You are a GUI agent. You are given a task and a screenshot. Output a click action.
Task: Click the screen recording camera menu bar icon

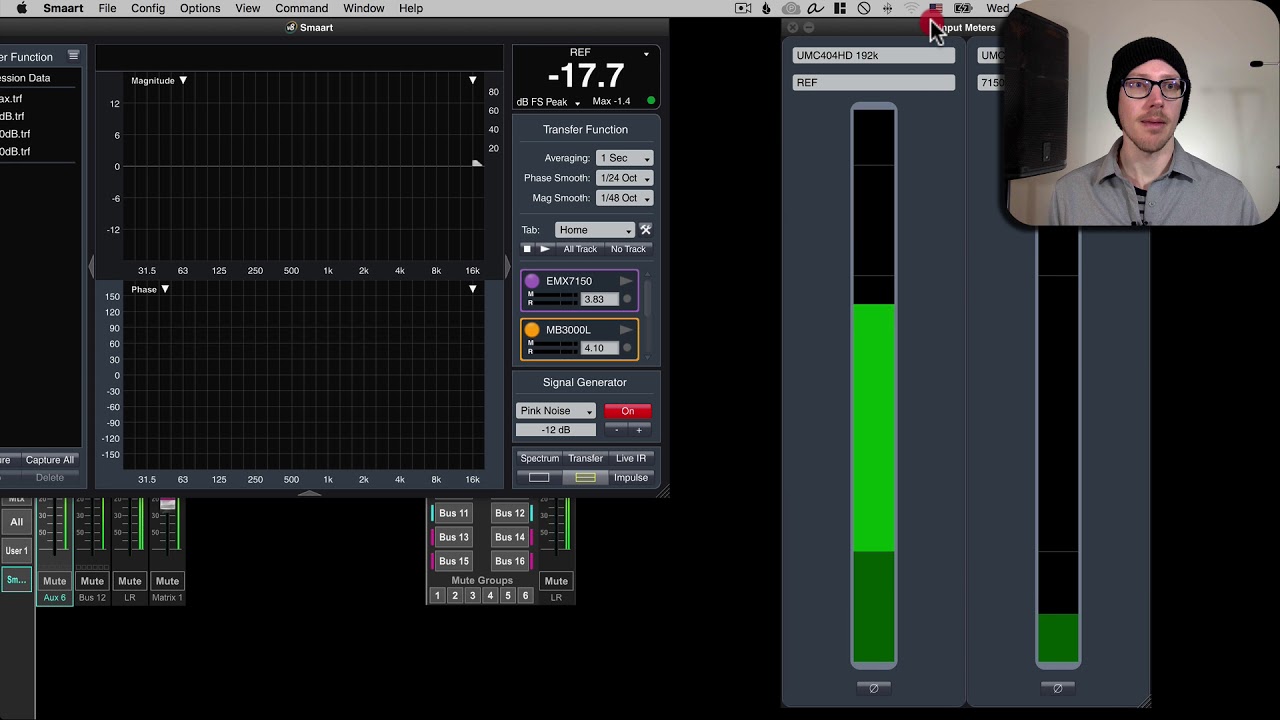point(743,8)
